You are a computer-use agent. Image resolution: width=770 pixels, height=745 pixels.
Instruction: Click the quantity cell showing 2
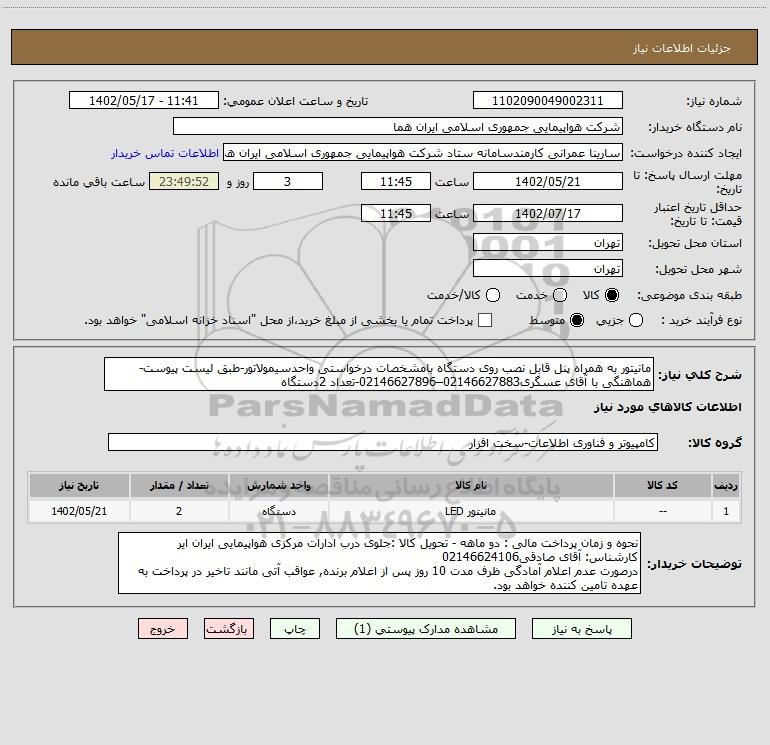click(x=179, y=511)
